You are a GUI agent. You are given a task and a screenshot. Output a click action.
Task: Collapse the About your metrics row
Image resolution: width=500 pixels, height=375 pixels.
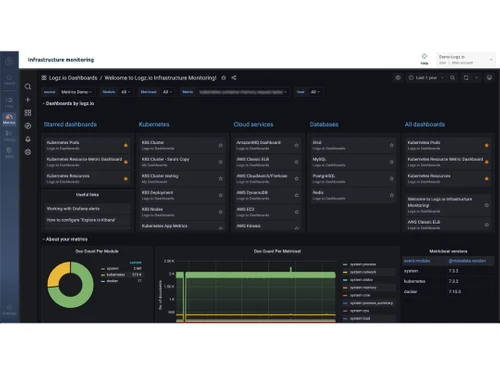[65, 239]
